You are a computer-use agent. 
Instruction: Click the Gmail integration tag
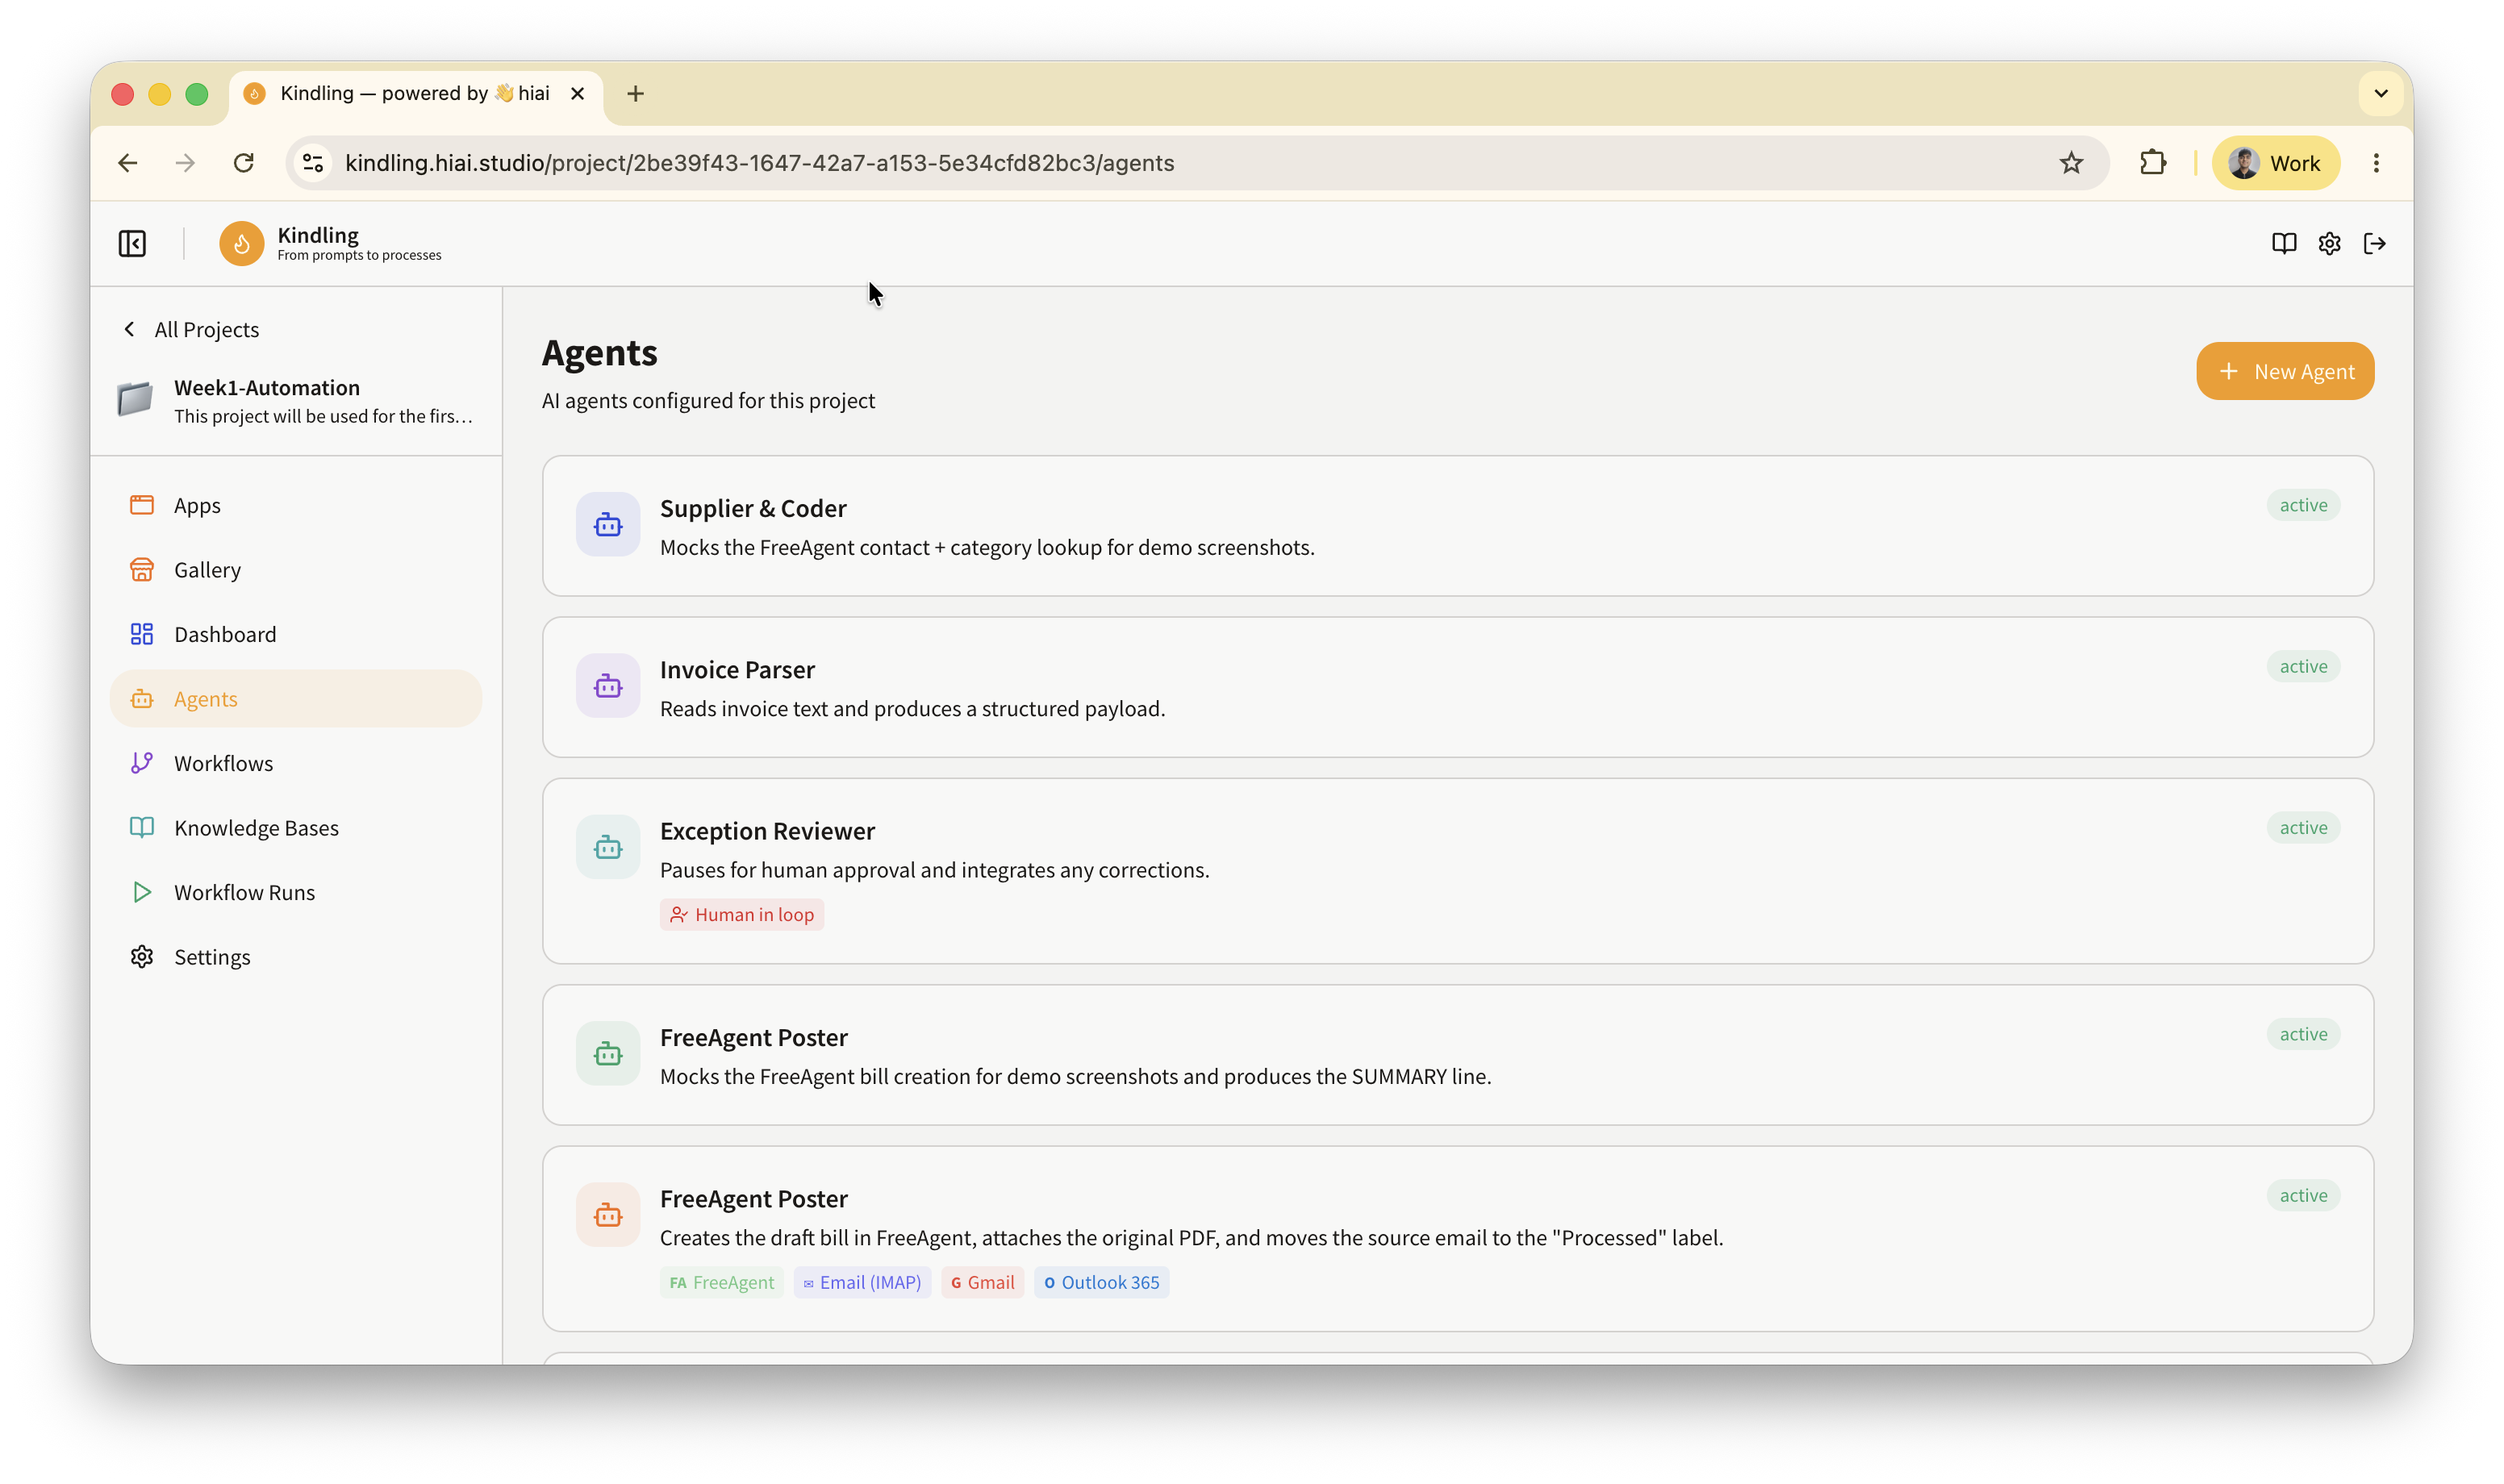pyautogui.click(x=982, y=1282)
